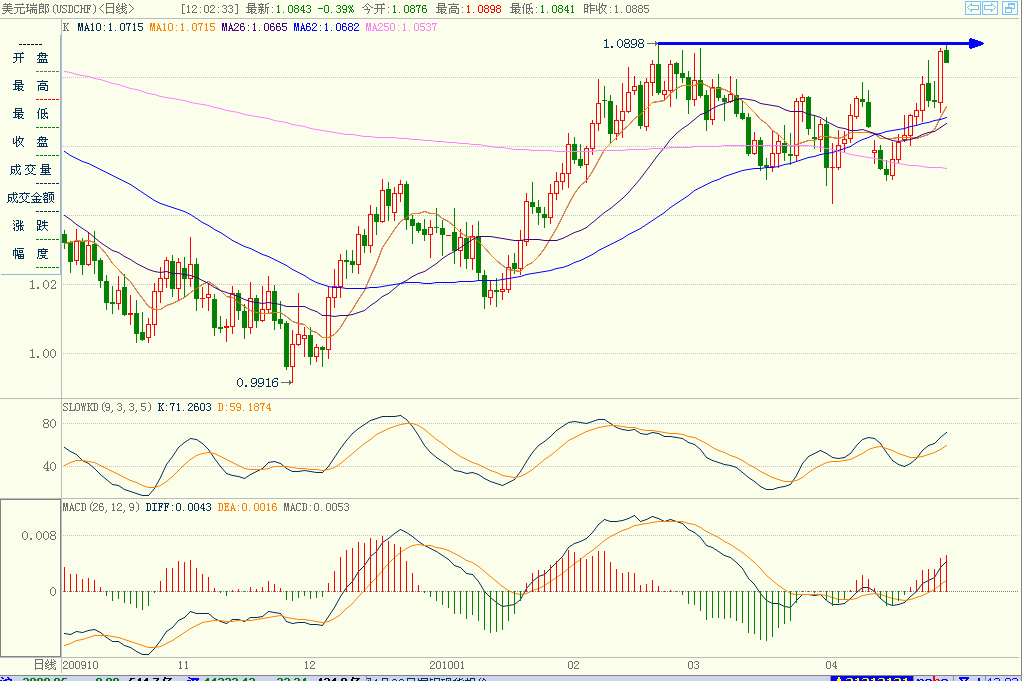Go to next instrument with right arrow icon

990,8
